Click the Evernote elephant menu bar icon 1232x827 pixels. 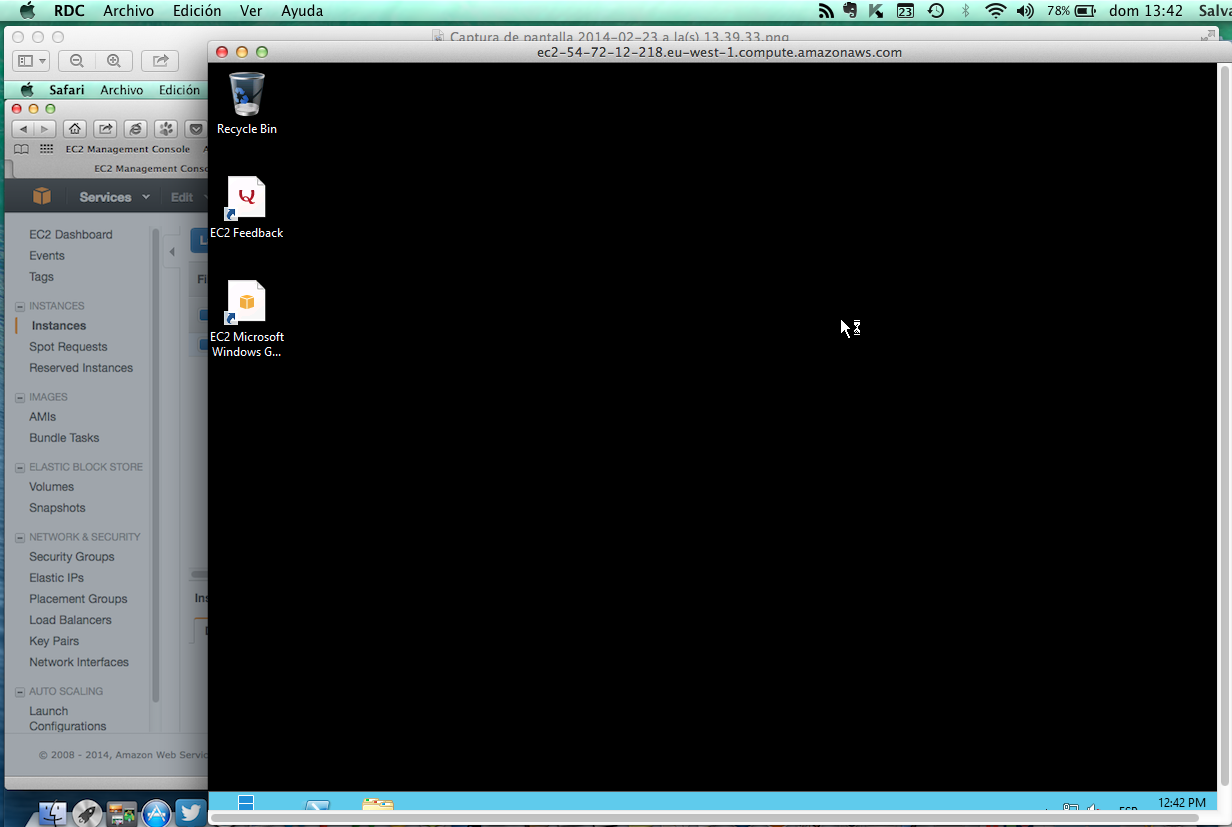coord(850,11)
